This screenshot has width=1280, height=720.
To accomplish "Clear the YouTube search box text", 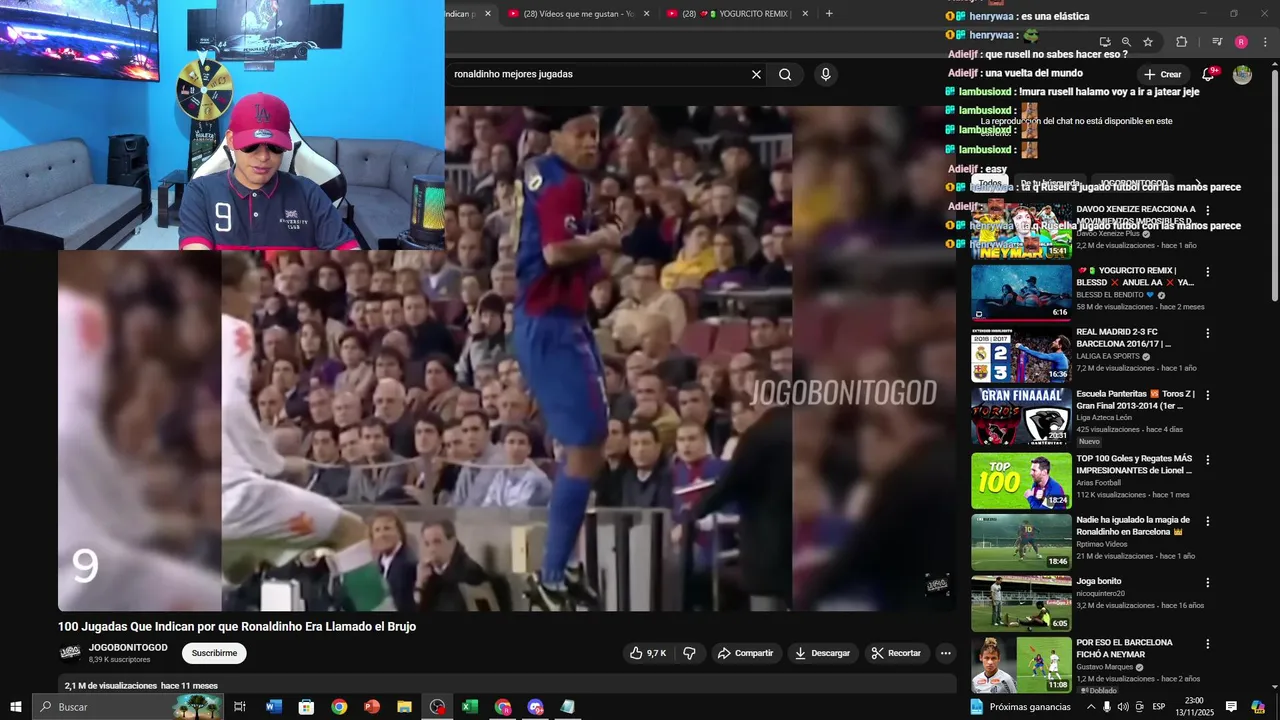I will [x=756, y=74].
